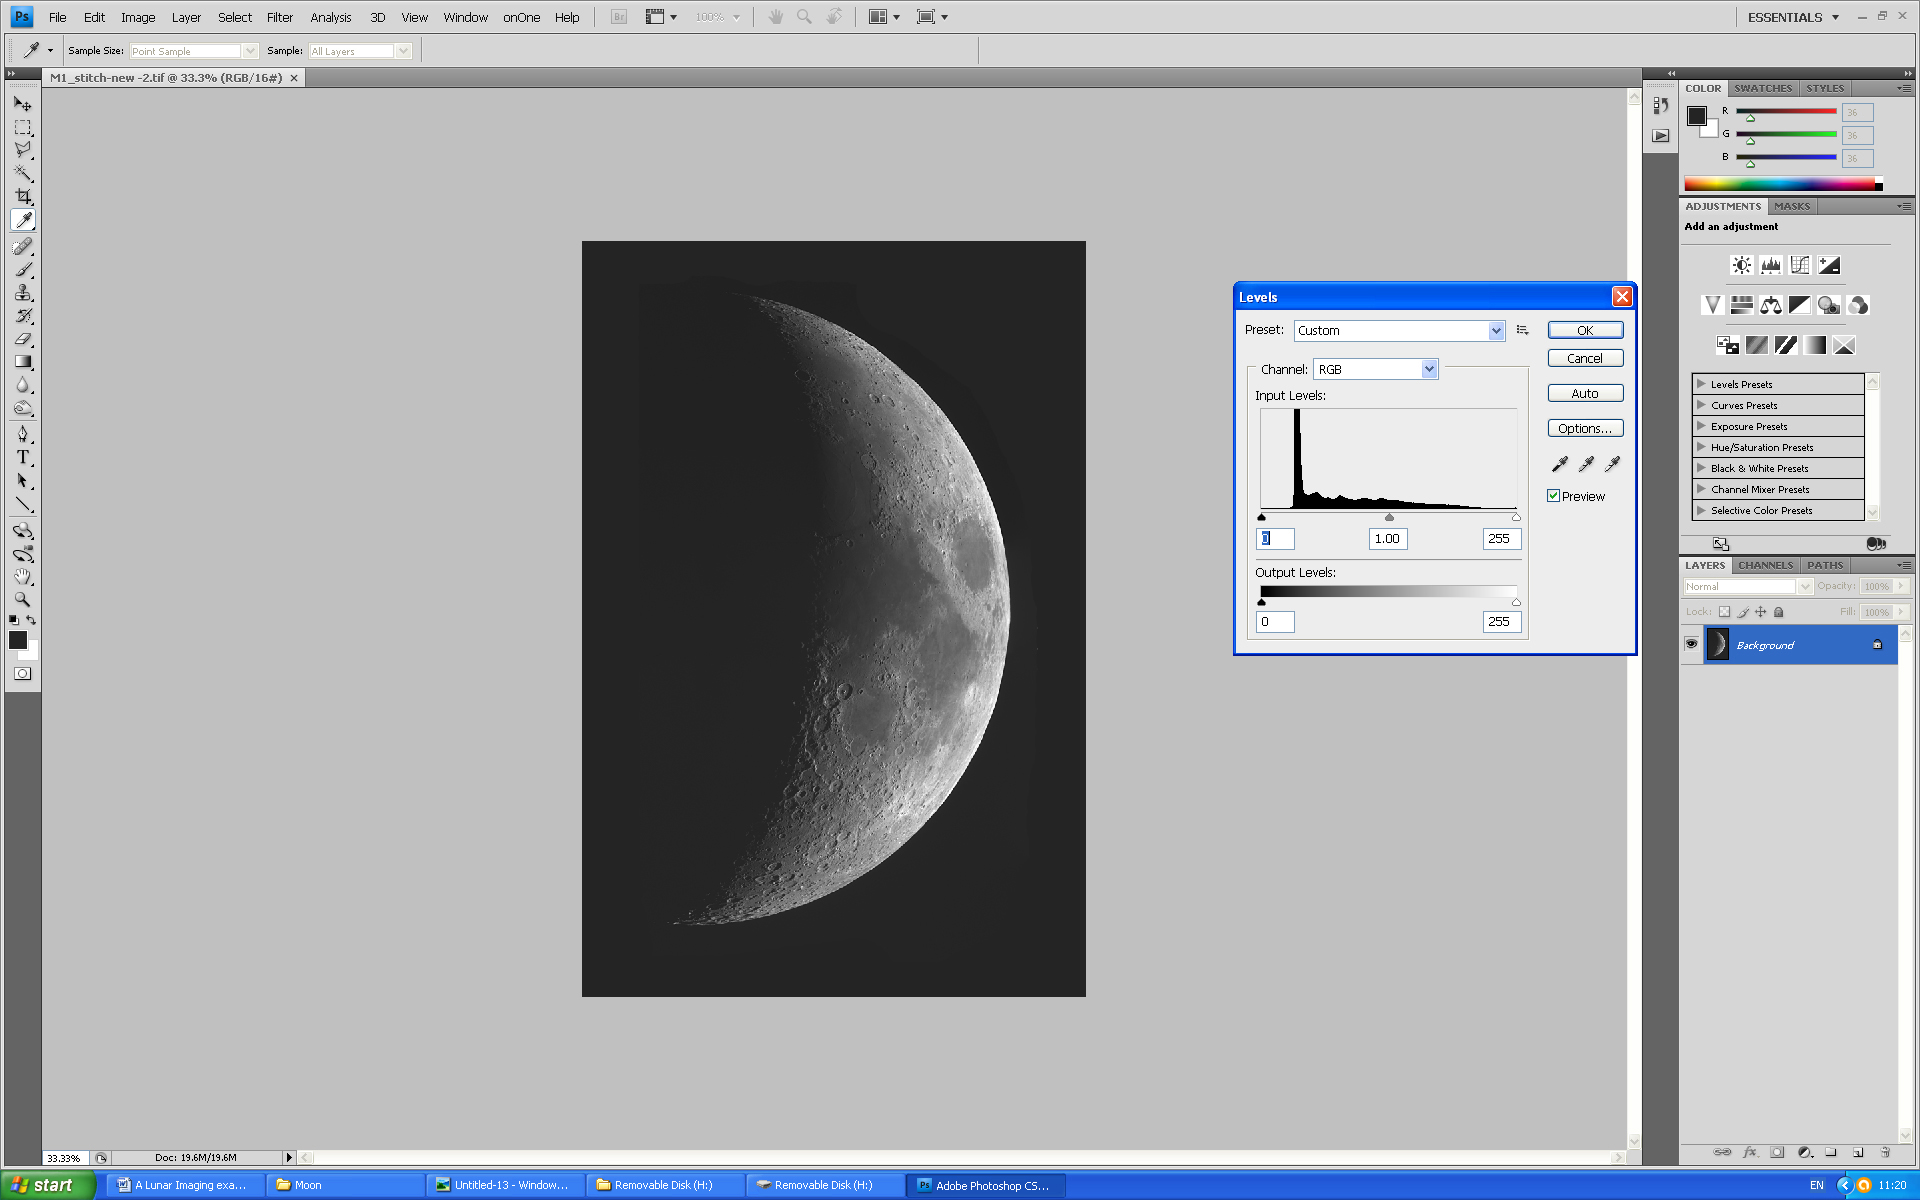Viewport: 1920px width, 1200px height.
Task: Click the set white point eyedropper
Action: (x=1612, y=464)
